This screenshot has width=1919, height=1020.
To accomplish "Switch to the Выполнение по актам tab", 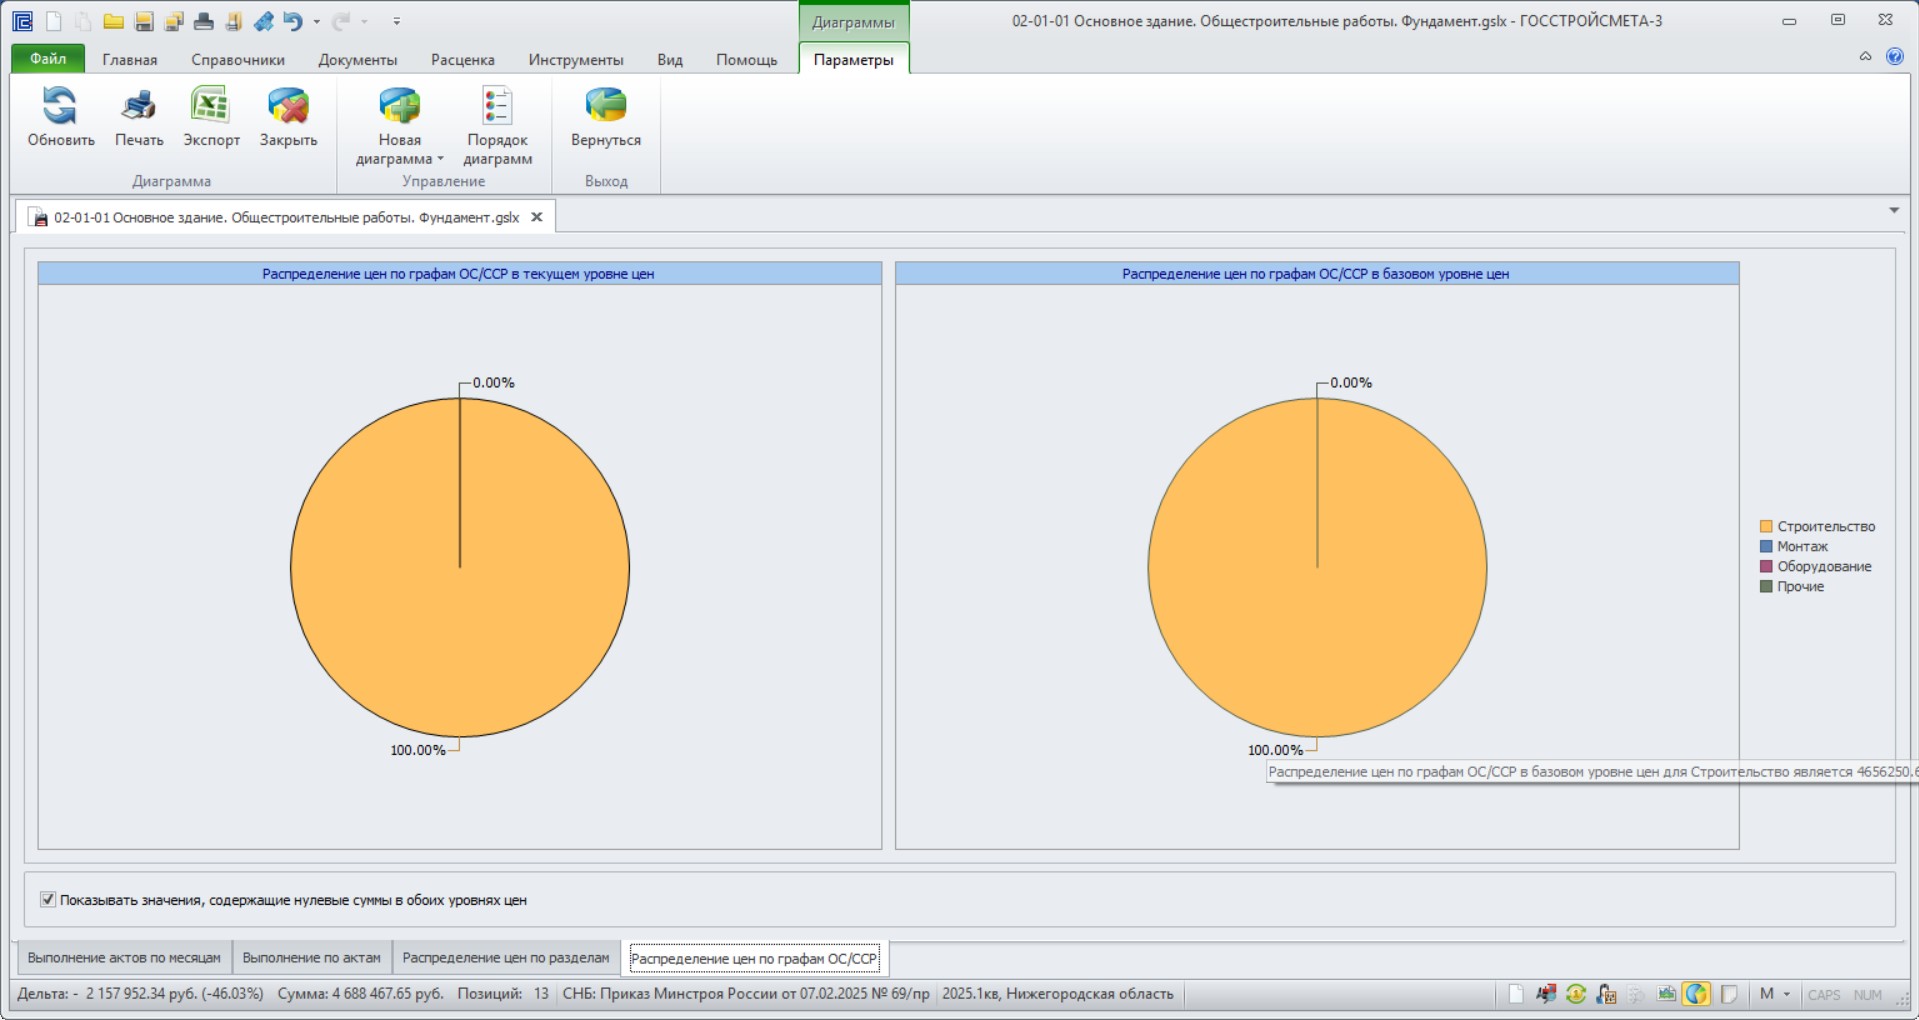I will pyautogui.click(x=312, y=957).
